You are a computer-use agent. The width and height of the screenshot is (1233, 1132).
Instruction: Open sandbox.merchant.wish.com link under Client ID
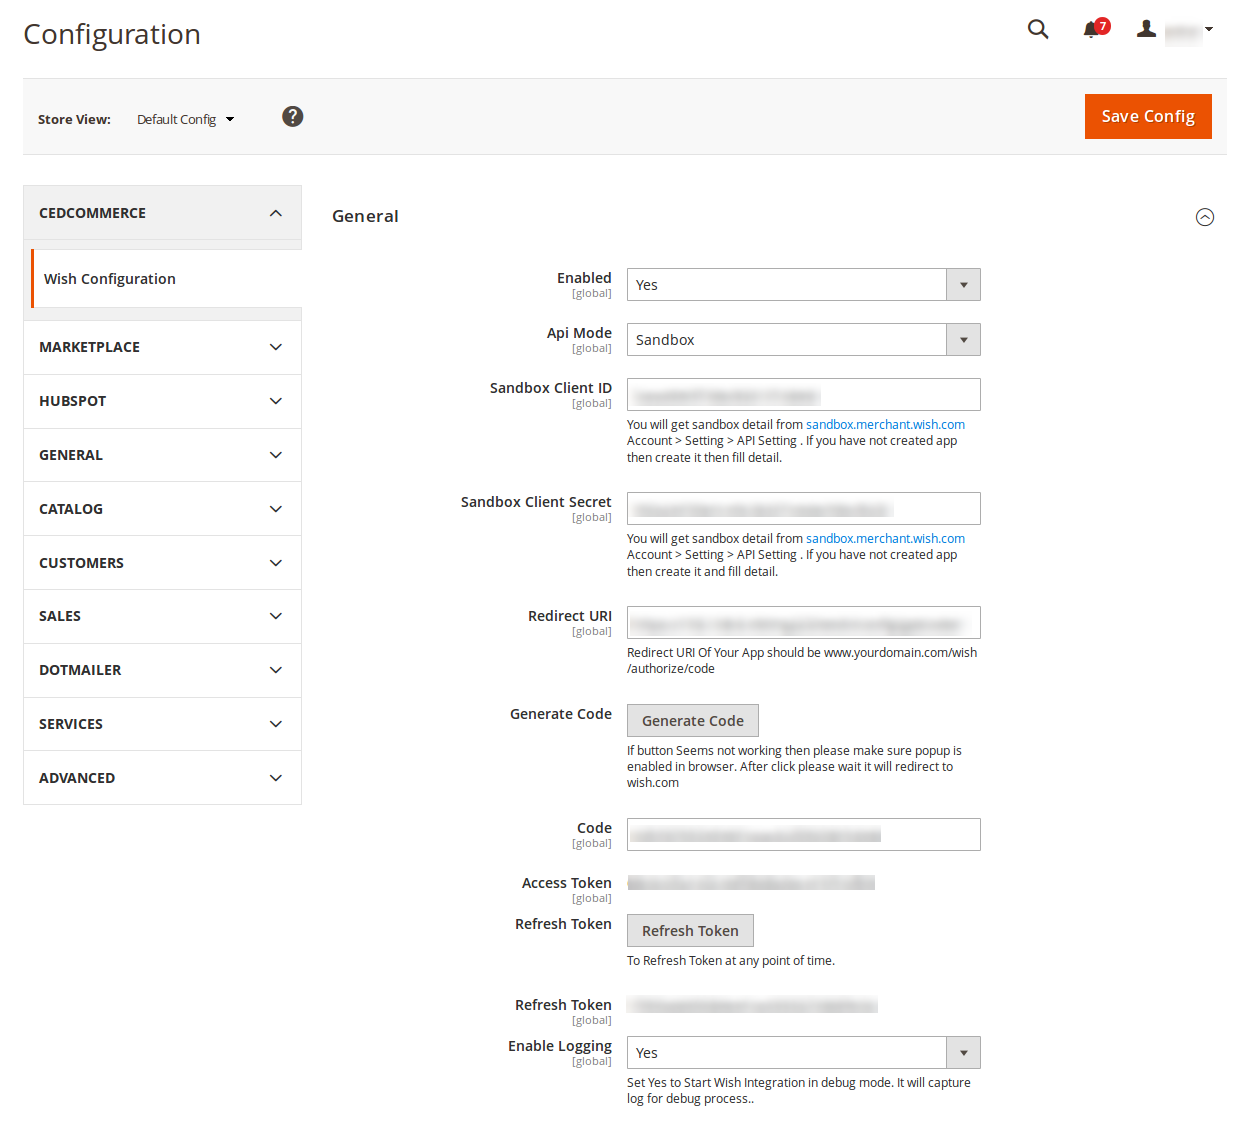pos(885,425)
